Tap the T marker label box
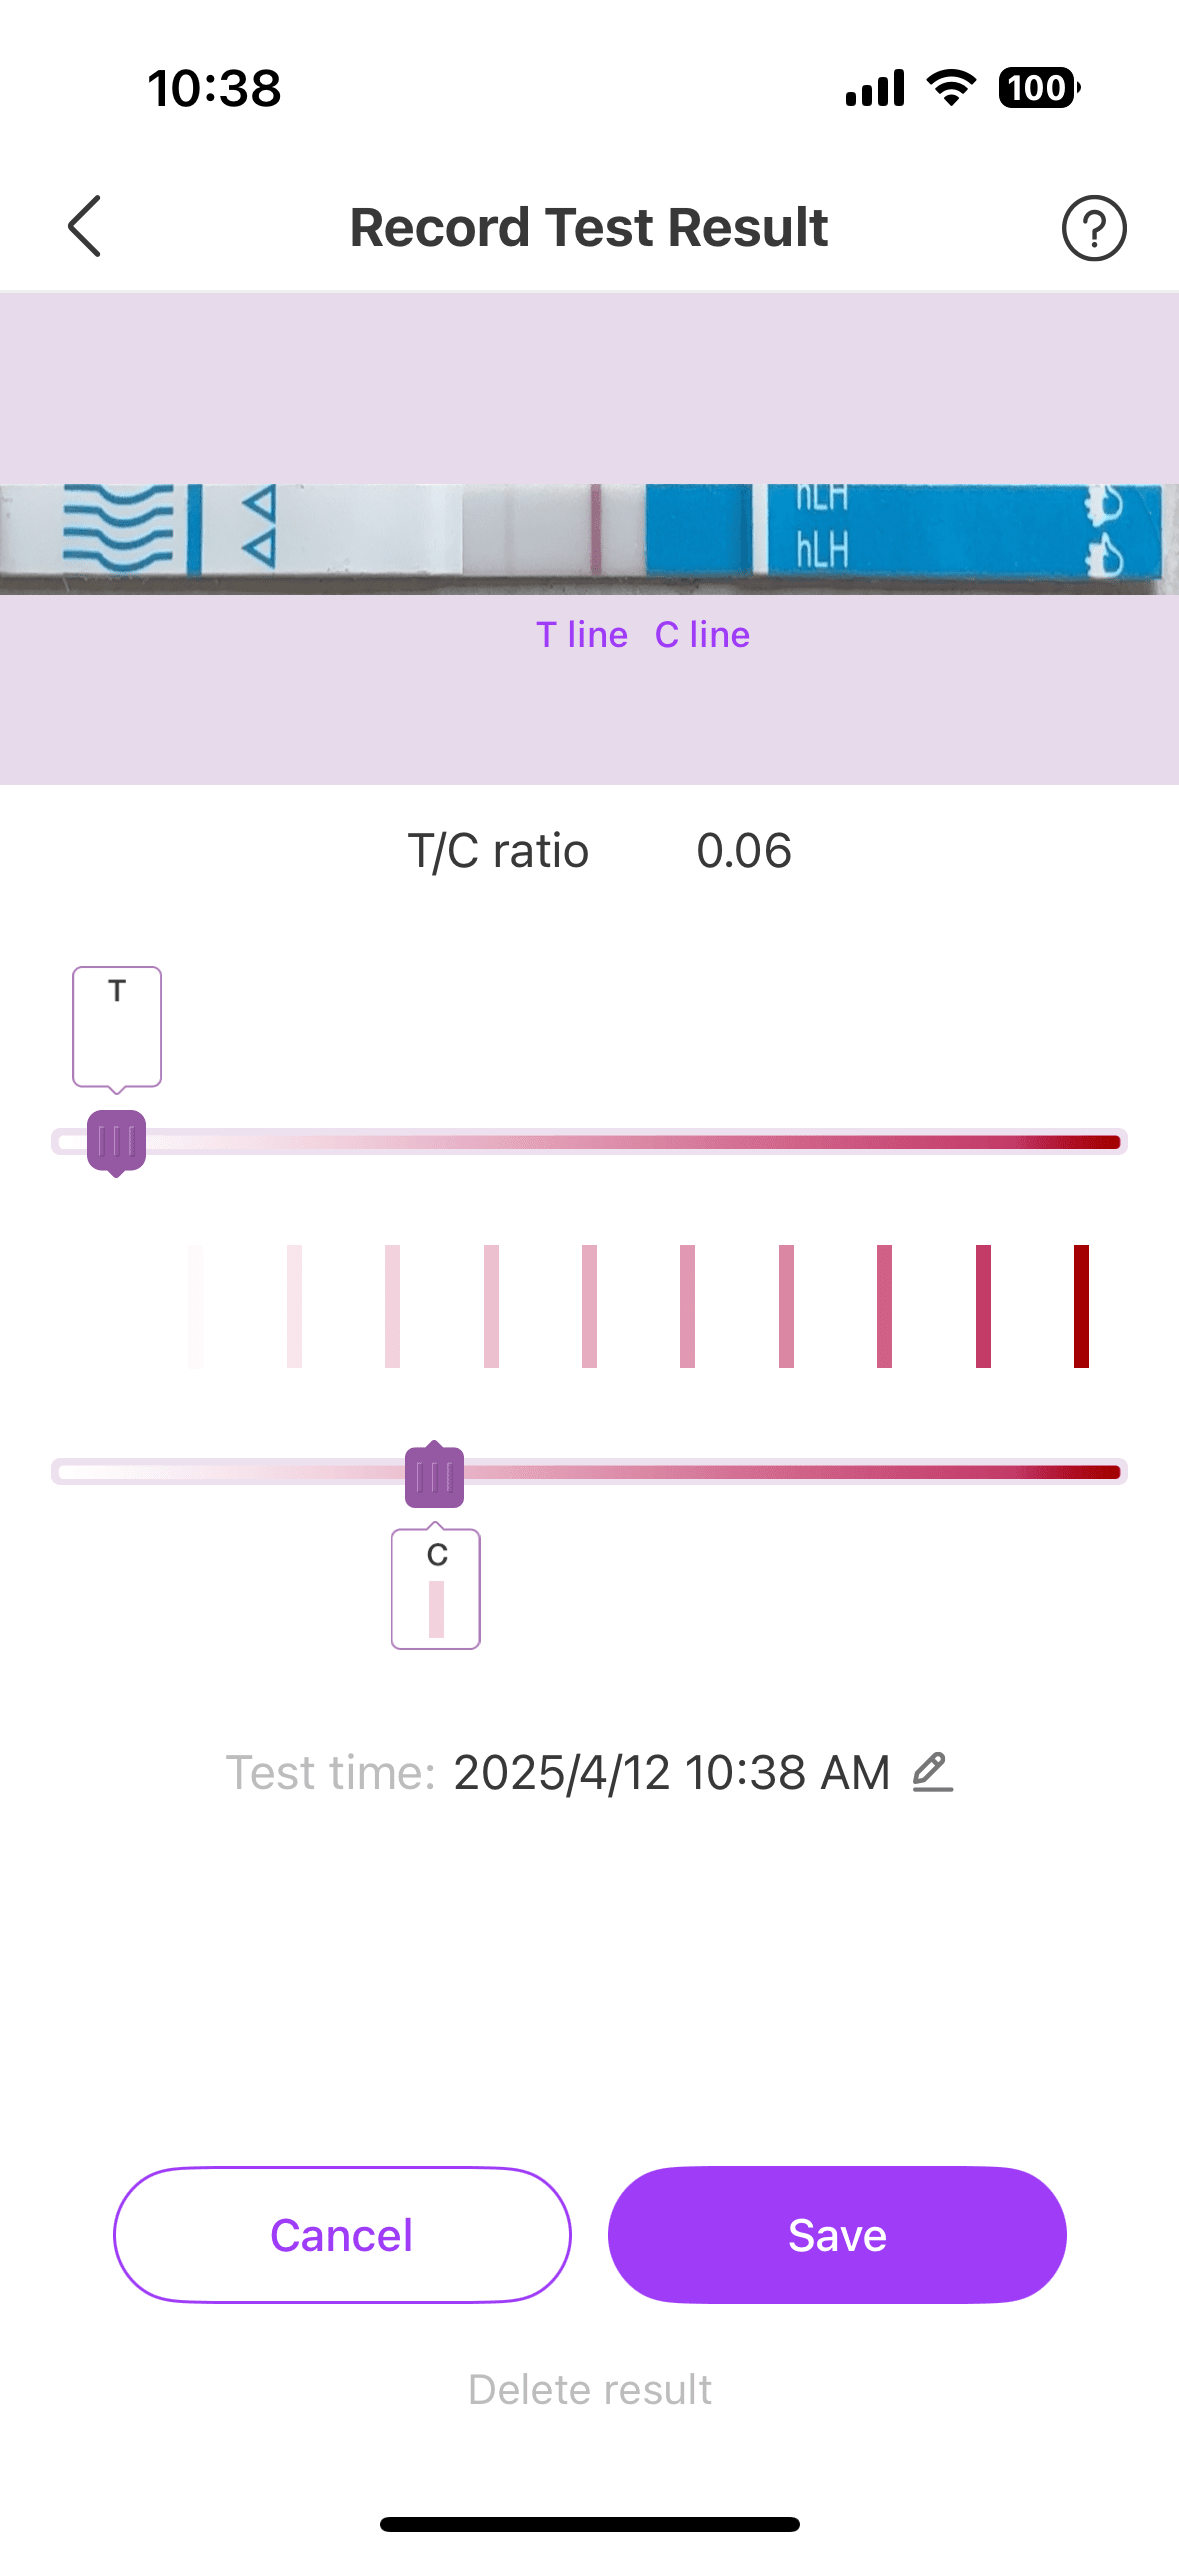The height and width of the screenshot is (2556, 1179). (x=117, y=1026)
